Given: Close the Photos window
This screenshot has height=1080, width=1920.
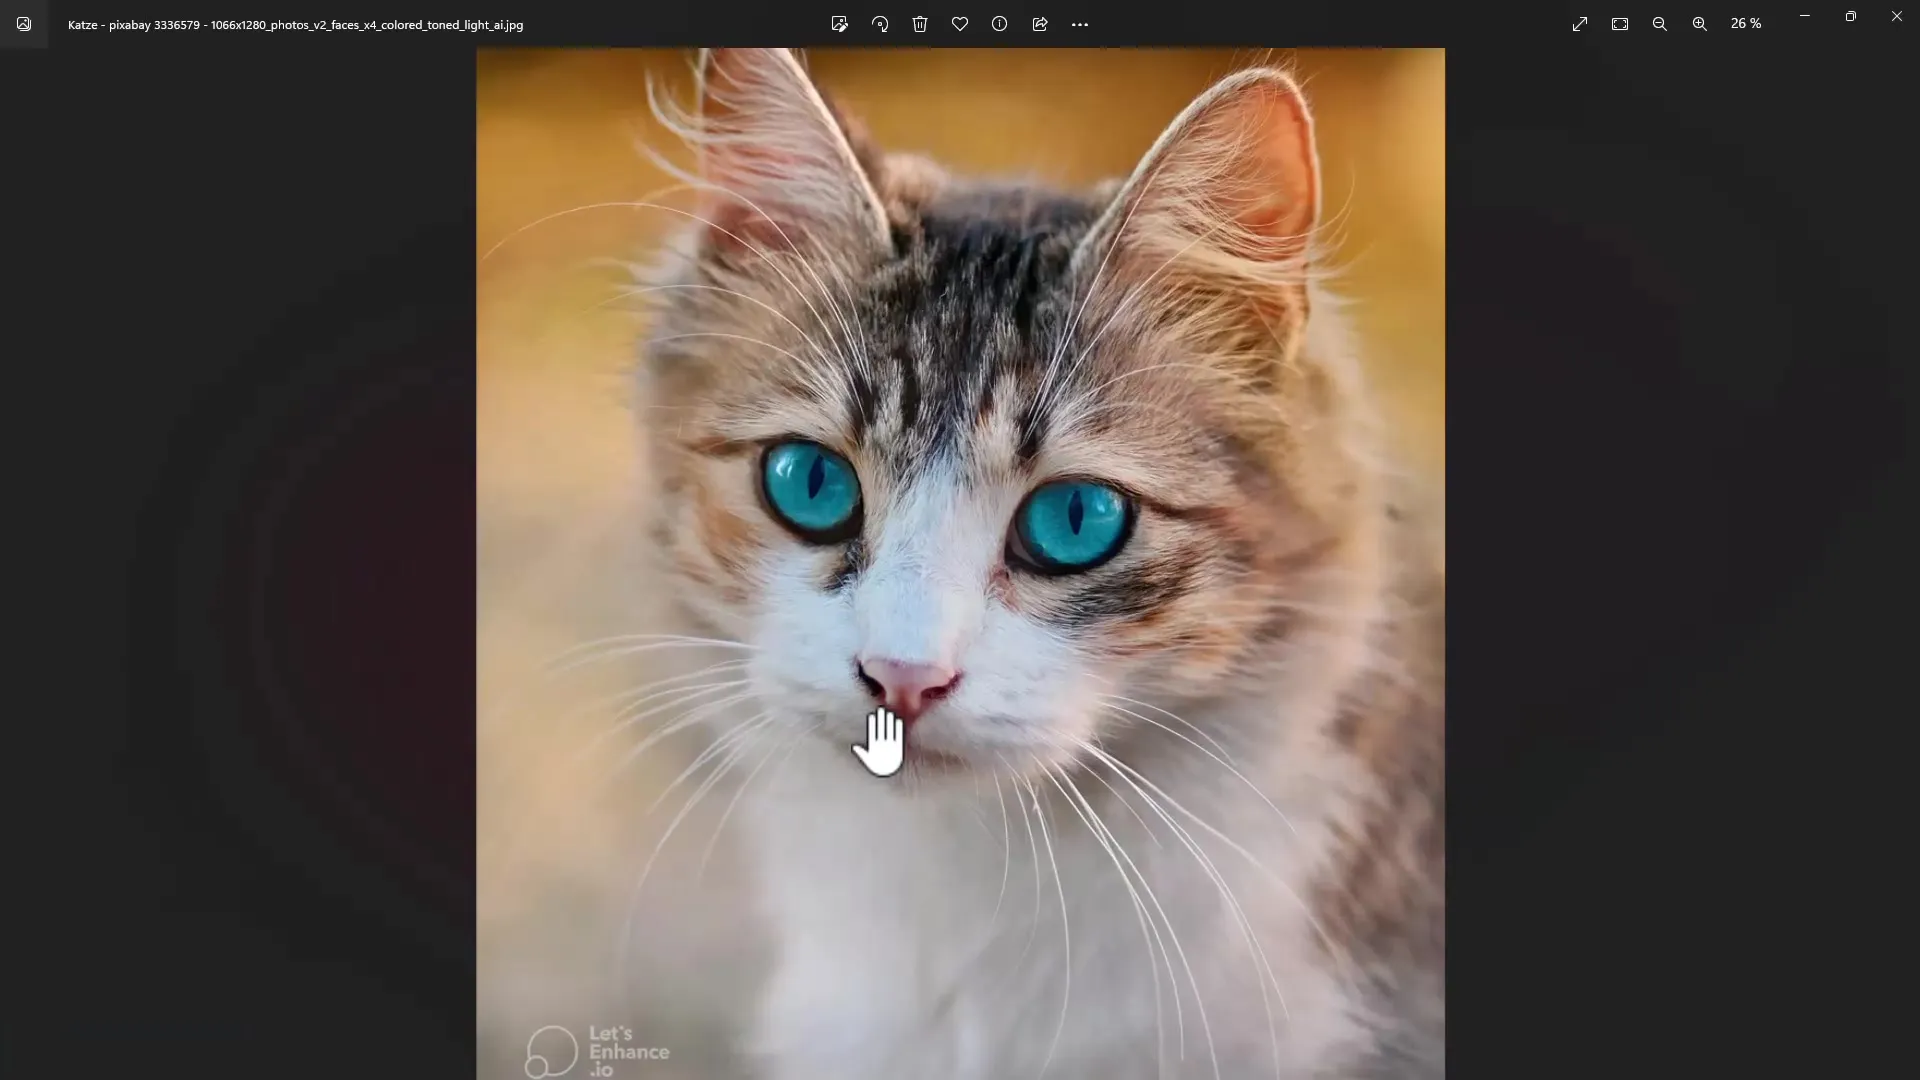Looking at the screenshot, I should [x=1897, y=16].
